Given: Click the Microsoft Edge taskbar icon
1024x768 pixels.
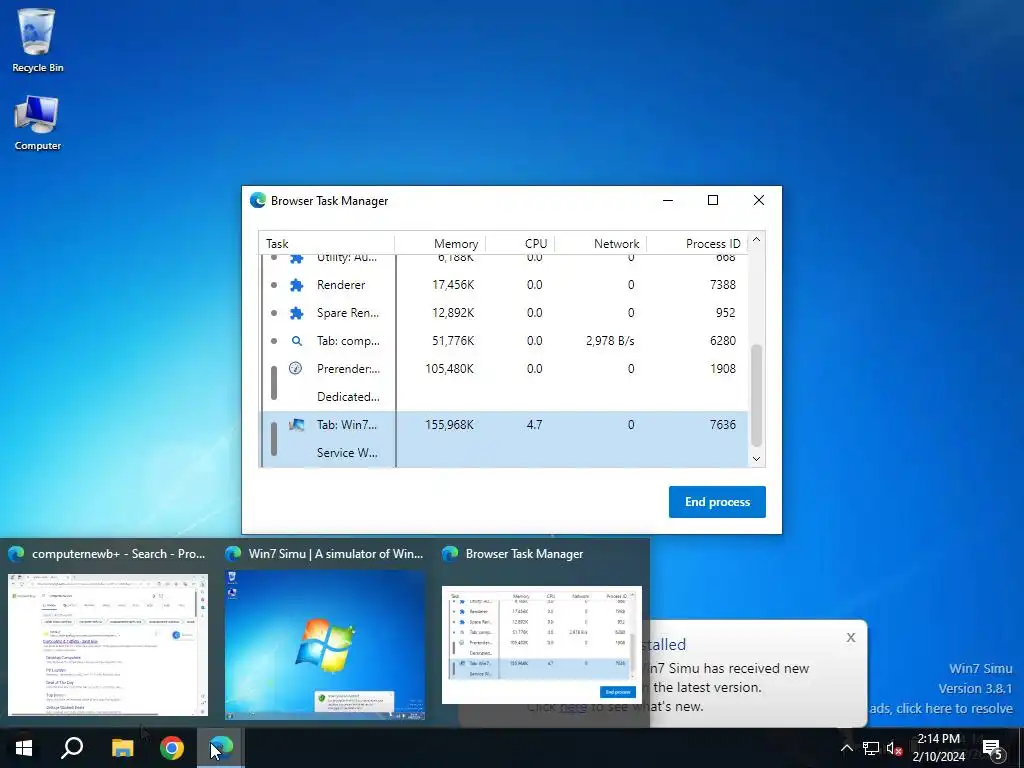Looking at the screenshot, I should [221, 748].
